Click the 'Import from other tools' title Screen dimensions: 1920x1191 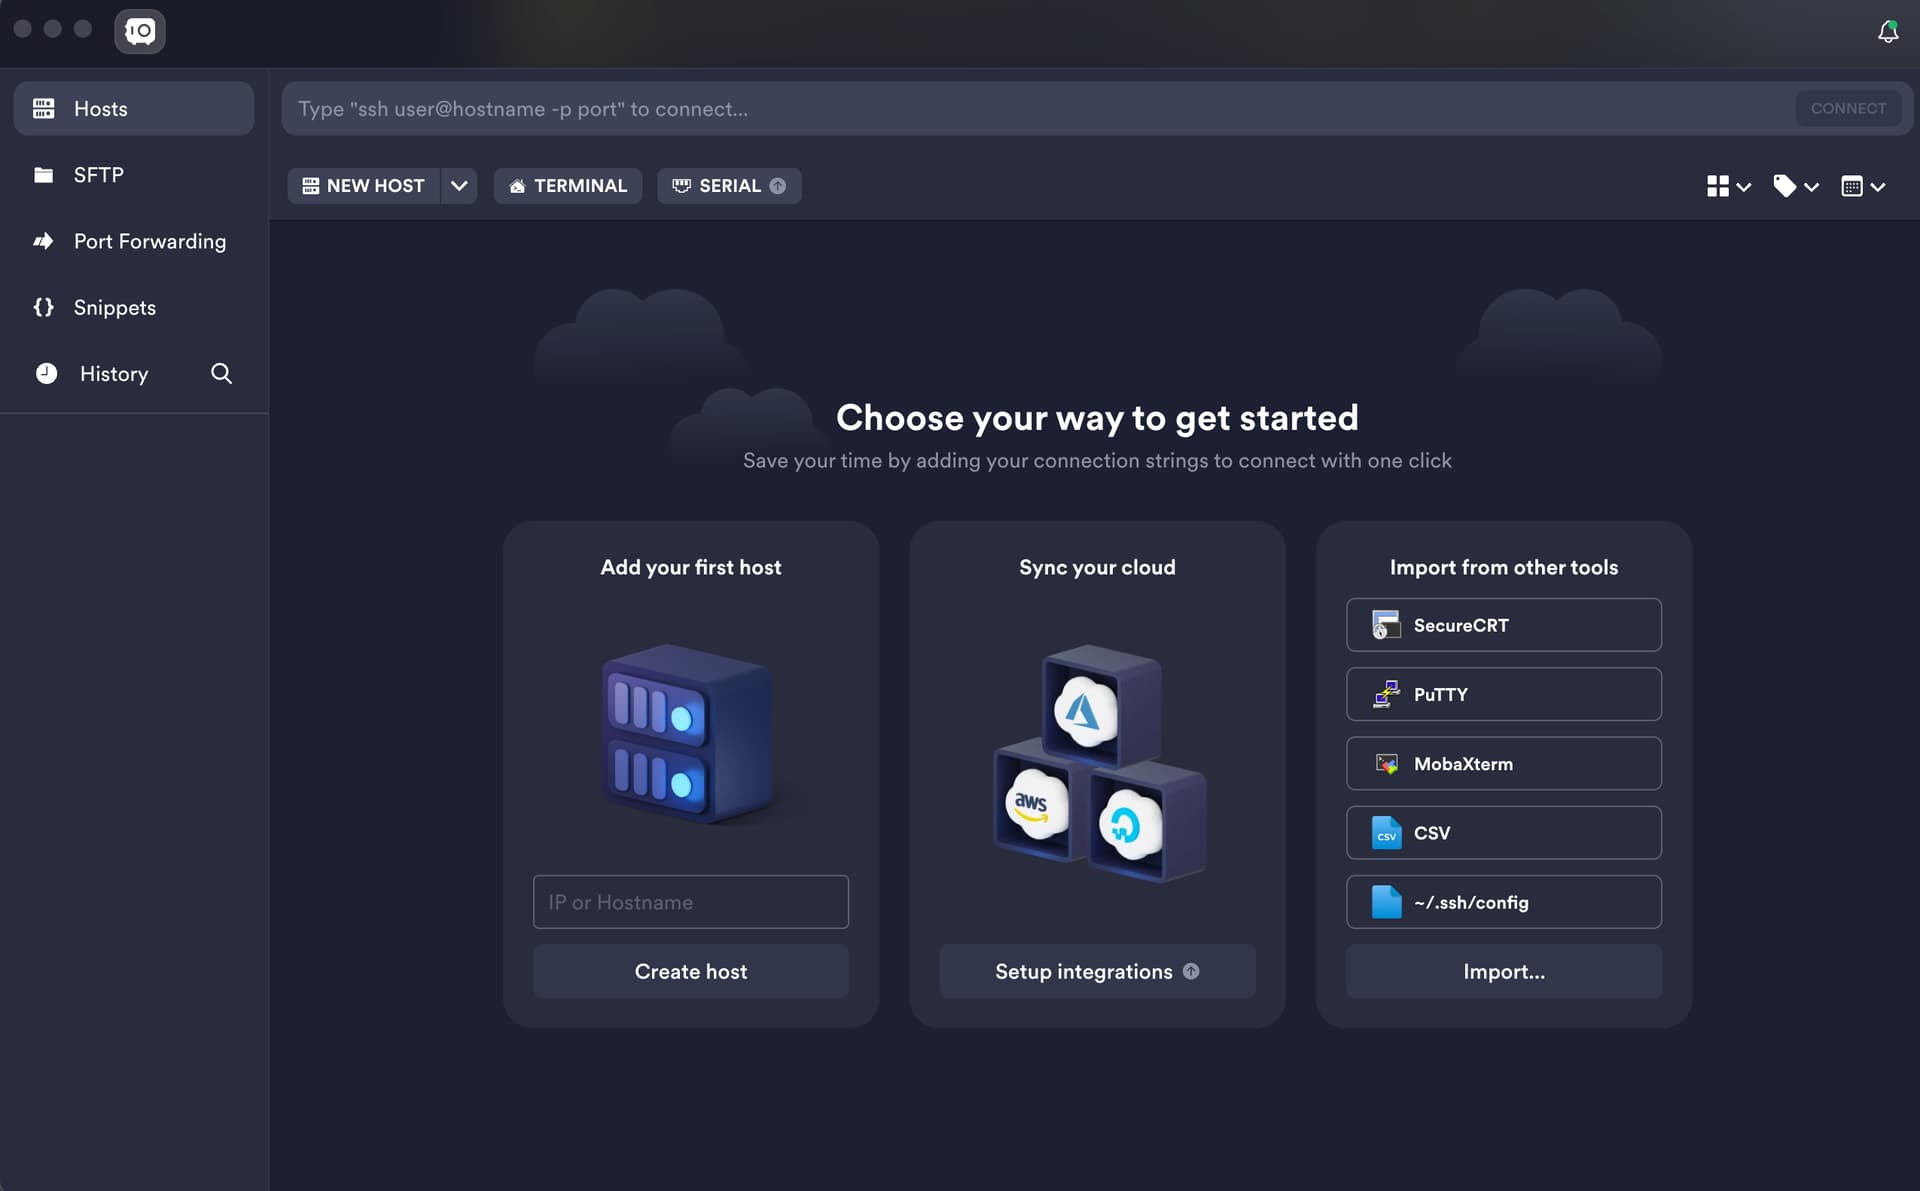(1503, 567)
